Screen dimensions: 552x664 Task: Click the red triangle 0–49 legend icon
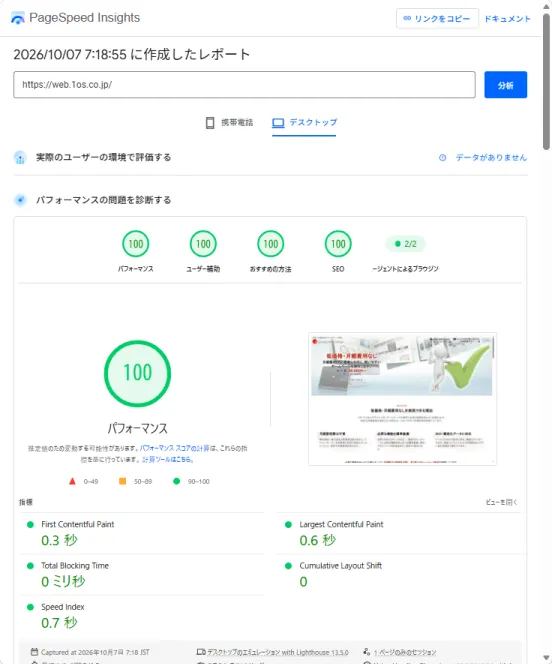point(72,481)
